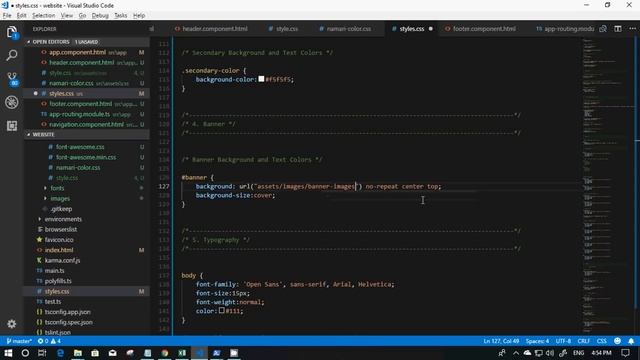Expand the fonts folder
This screenshot has height=360, width=640.
click(57, 188)
